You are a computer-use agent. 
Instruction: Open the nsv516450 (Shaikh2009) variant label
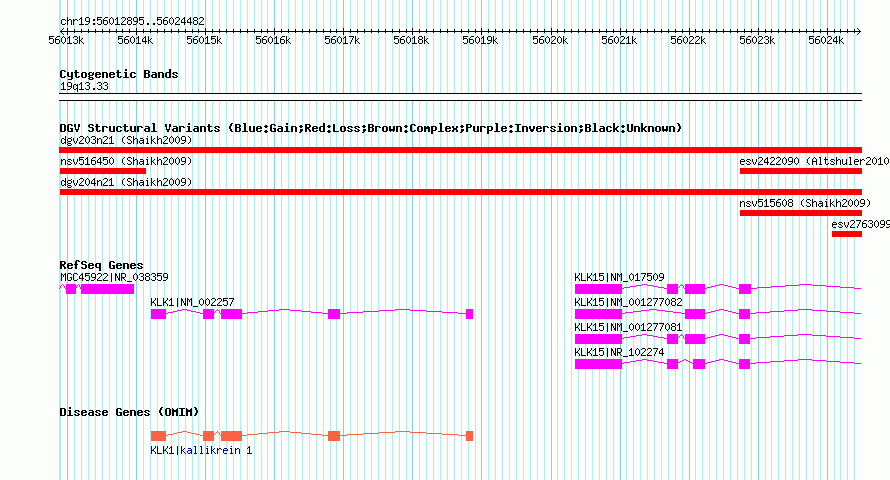tap(126, 161)
